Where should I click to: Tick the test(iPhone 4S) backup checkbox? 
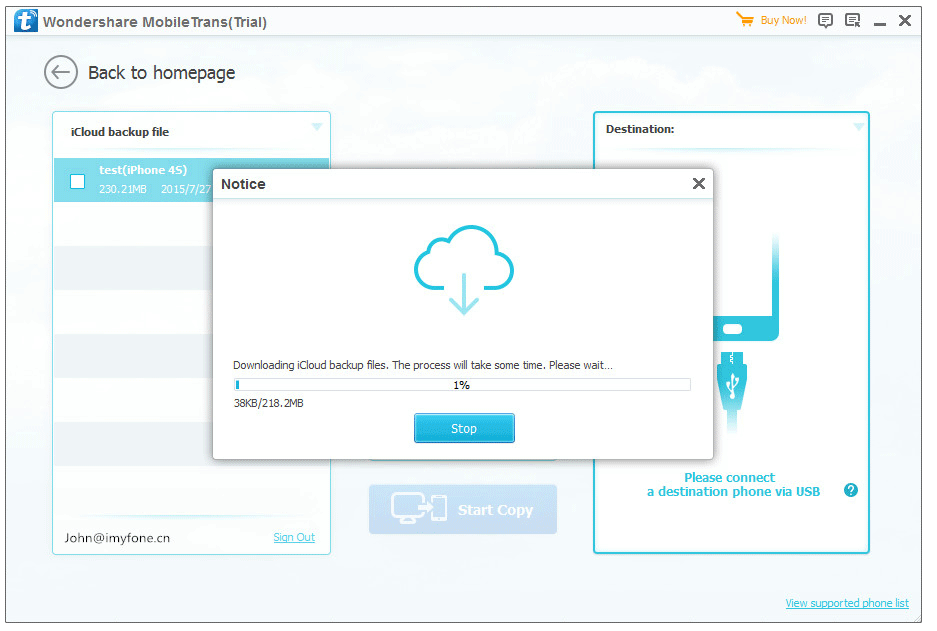tap(78, 181)
